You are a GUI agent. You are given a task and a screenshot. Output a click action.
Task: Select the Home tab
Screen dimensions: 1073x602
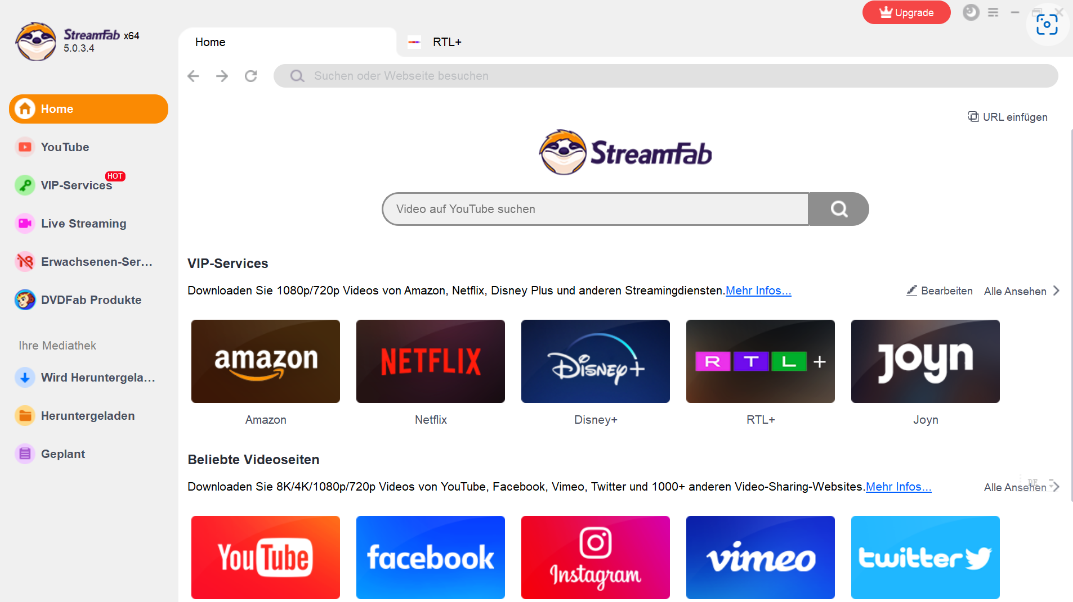(287, 42)
